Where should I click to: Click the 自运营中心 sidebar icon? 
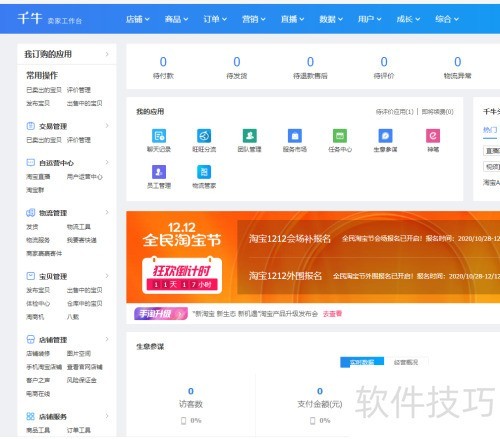[30, 163]
